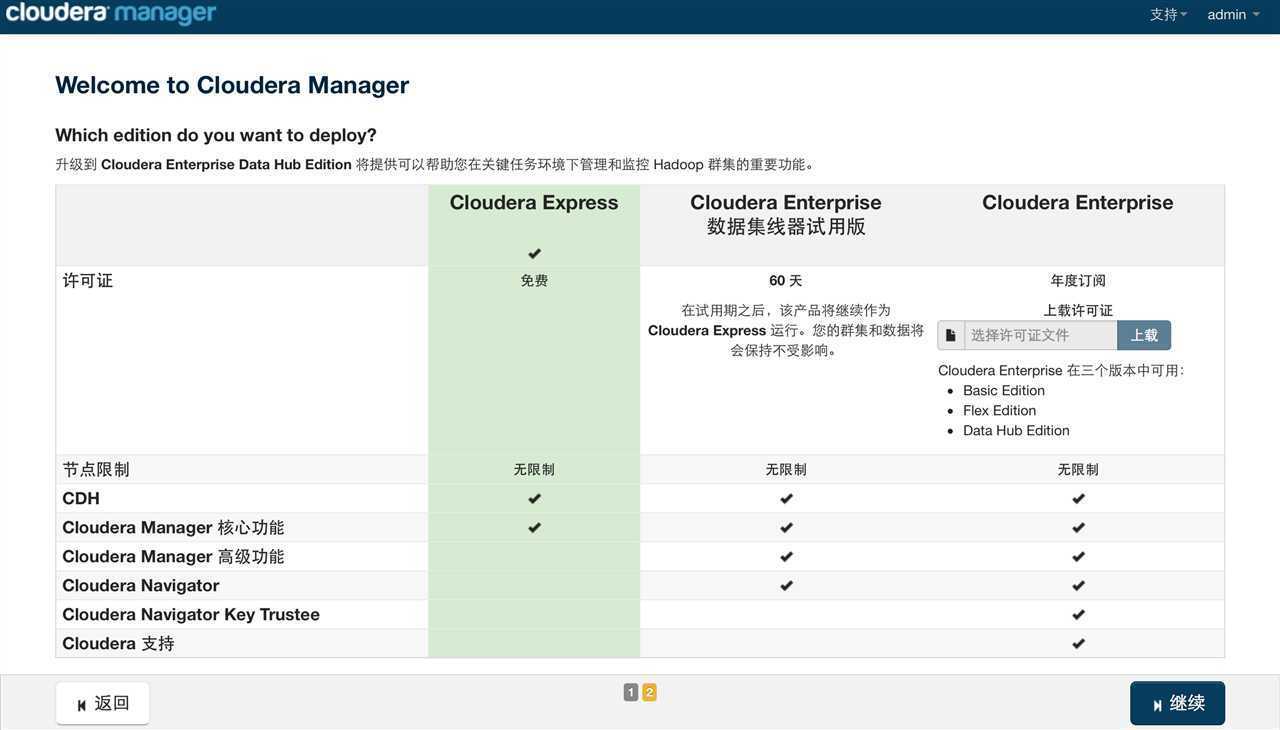Click the 60 天 trial duration text
This screenshot has width=1280, height=730.
[x=786, y=281]
